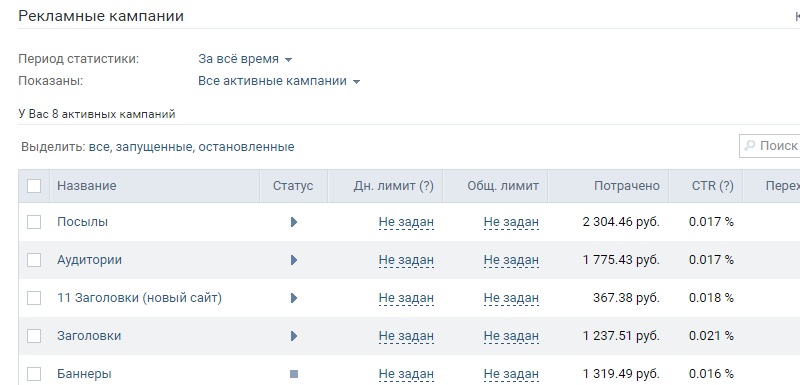The height and width of the screenshot is (385, 800).
Task: Edit total limit Не задан for Аудитории
Action: (511, 261)
